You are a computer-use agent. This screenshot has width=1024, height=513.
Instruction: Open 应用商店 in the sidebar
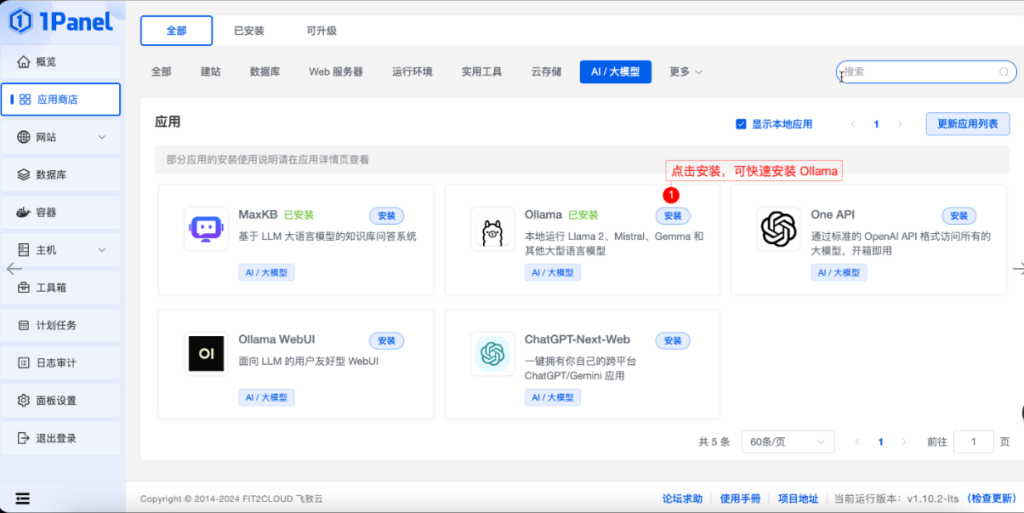click(61, 99)
